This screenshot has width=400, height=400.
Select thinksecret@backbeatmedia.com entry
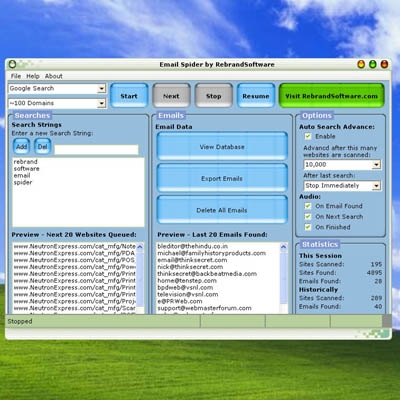pyautogui.click(x=207, y=274)
